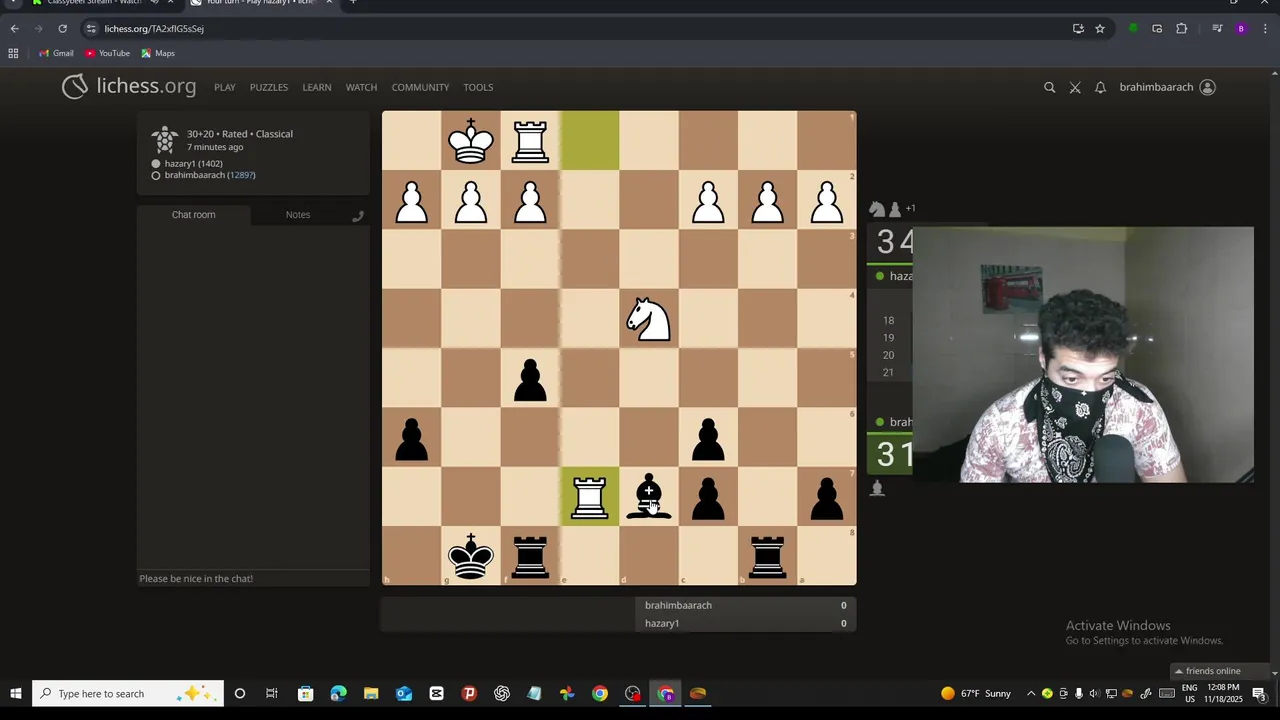Click the browser Back button
Image resolution: width=1280 pixels, height=720 pixels.
point(15,29)
